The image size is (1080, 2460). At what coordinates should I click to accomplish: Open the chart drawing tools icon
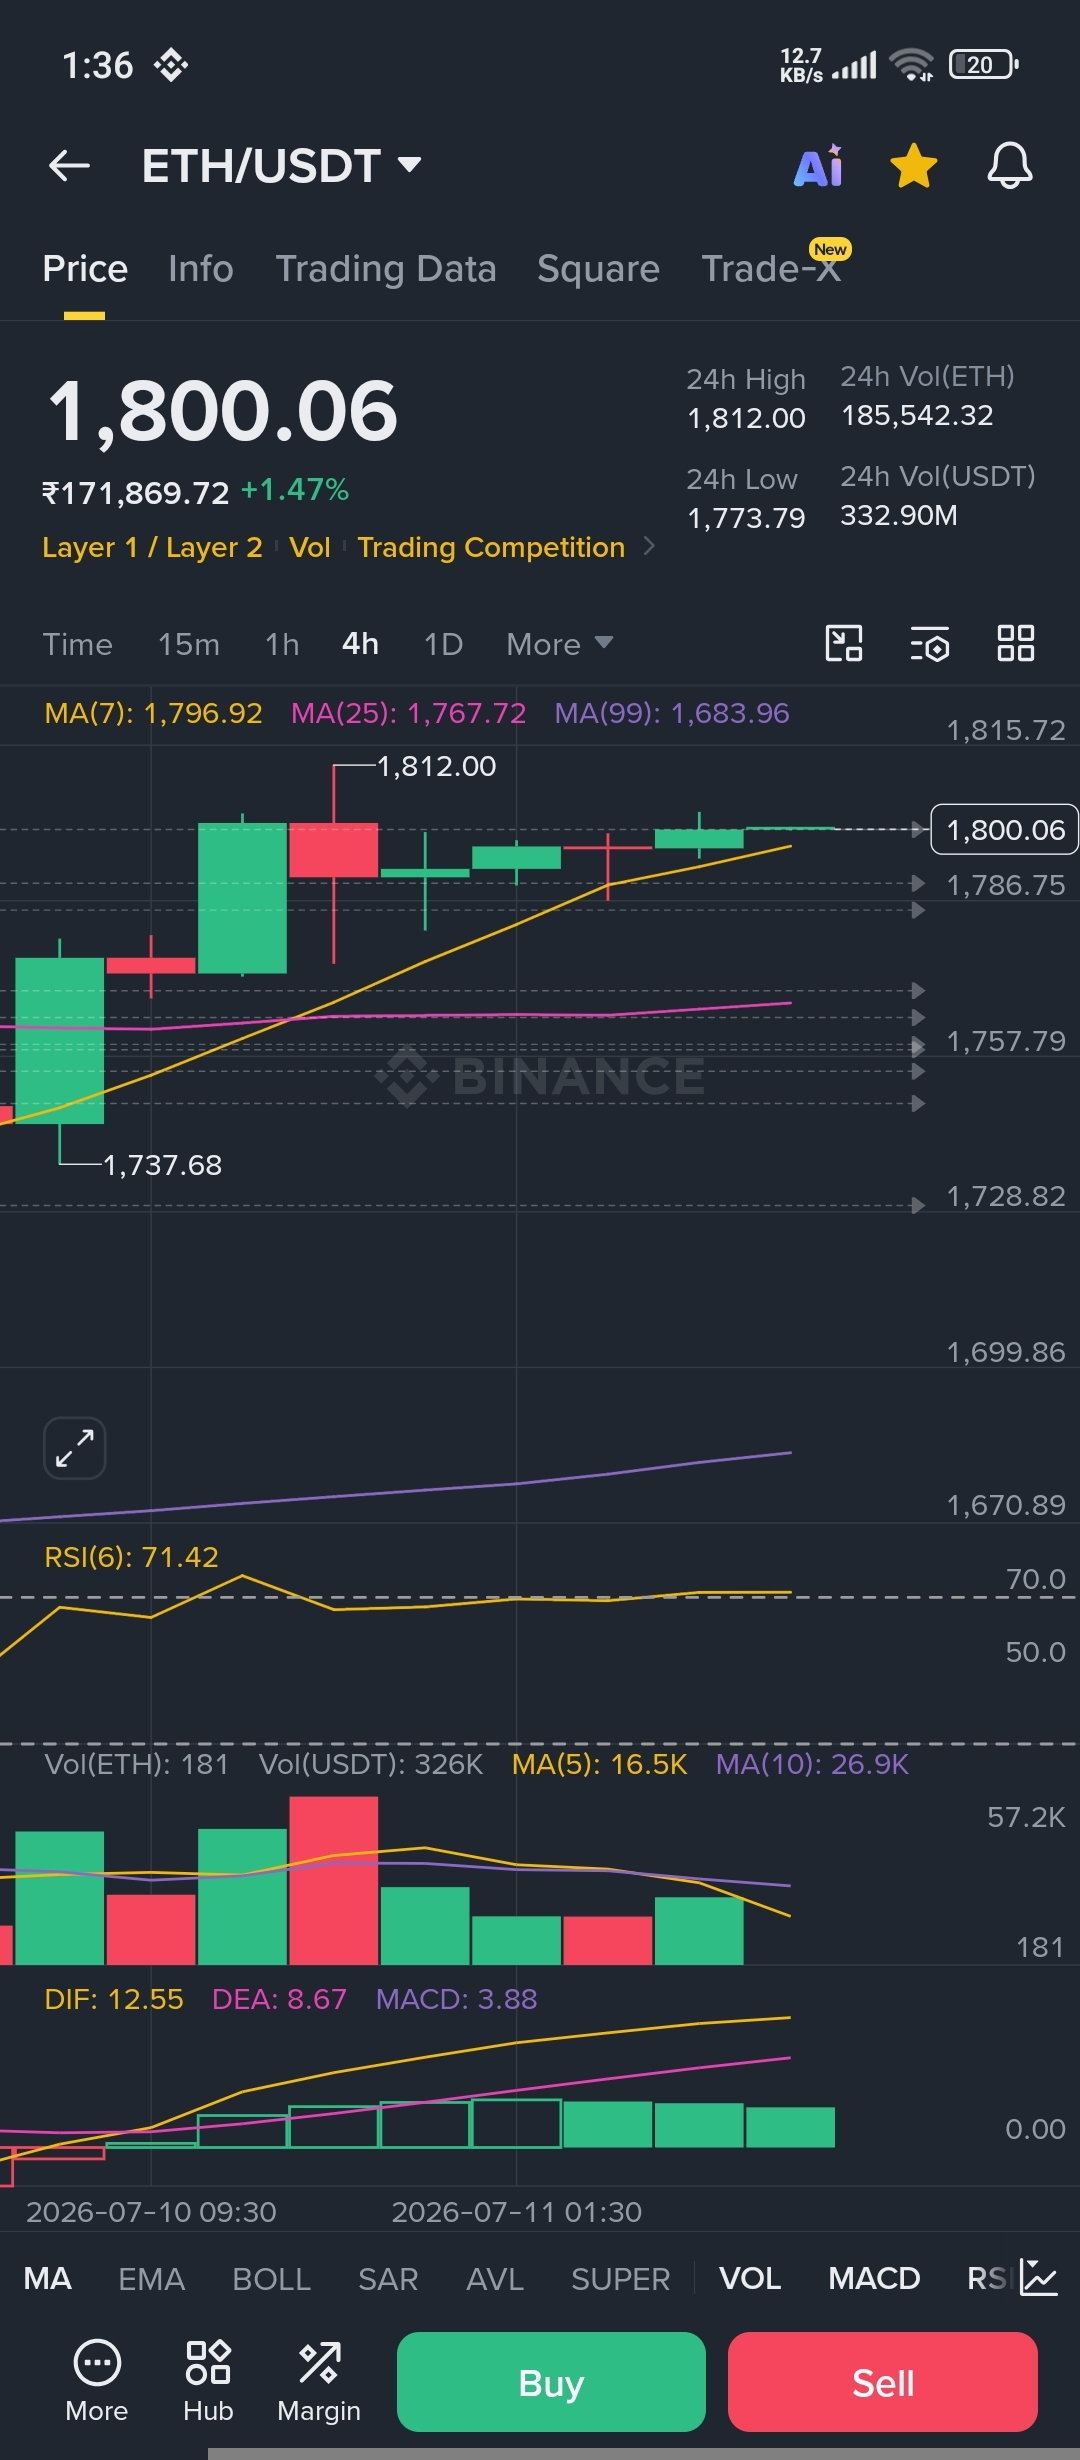coord(844,643)
